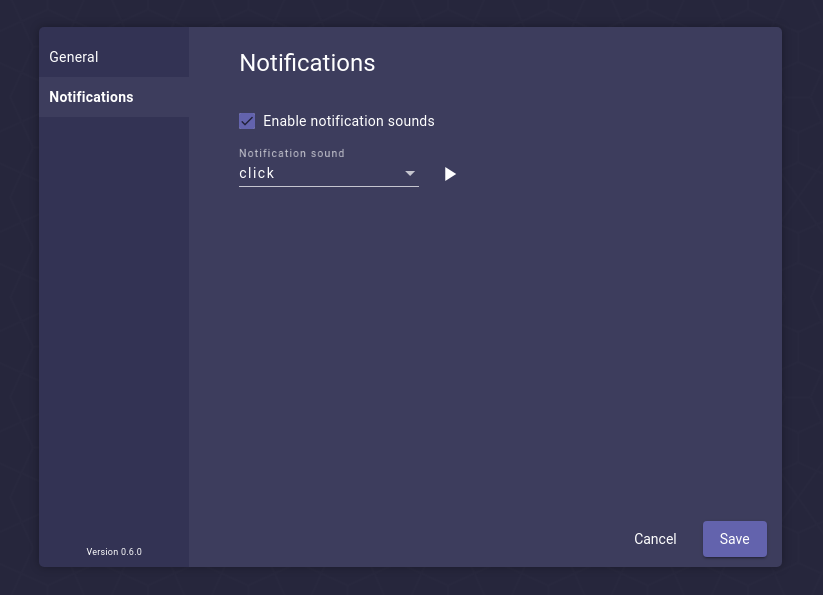
Task: Select the 'click' value in sound selector
Action: click(257, 173)
